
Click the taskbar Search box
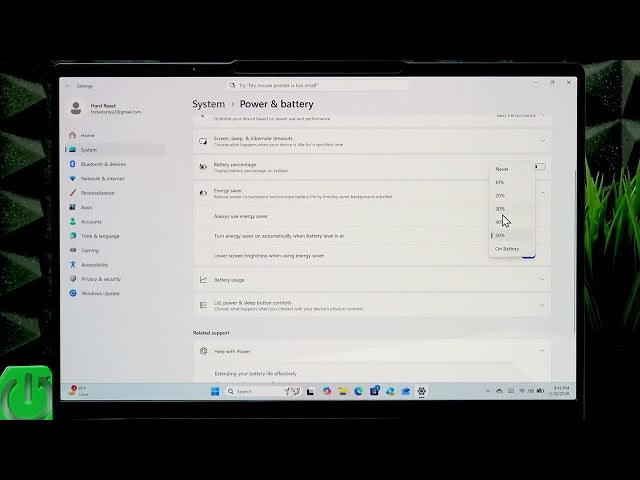tap(263, 391)
